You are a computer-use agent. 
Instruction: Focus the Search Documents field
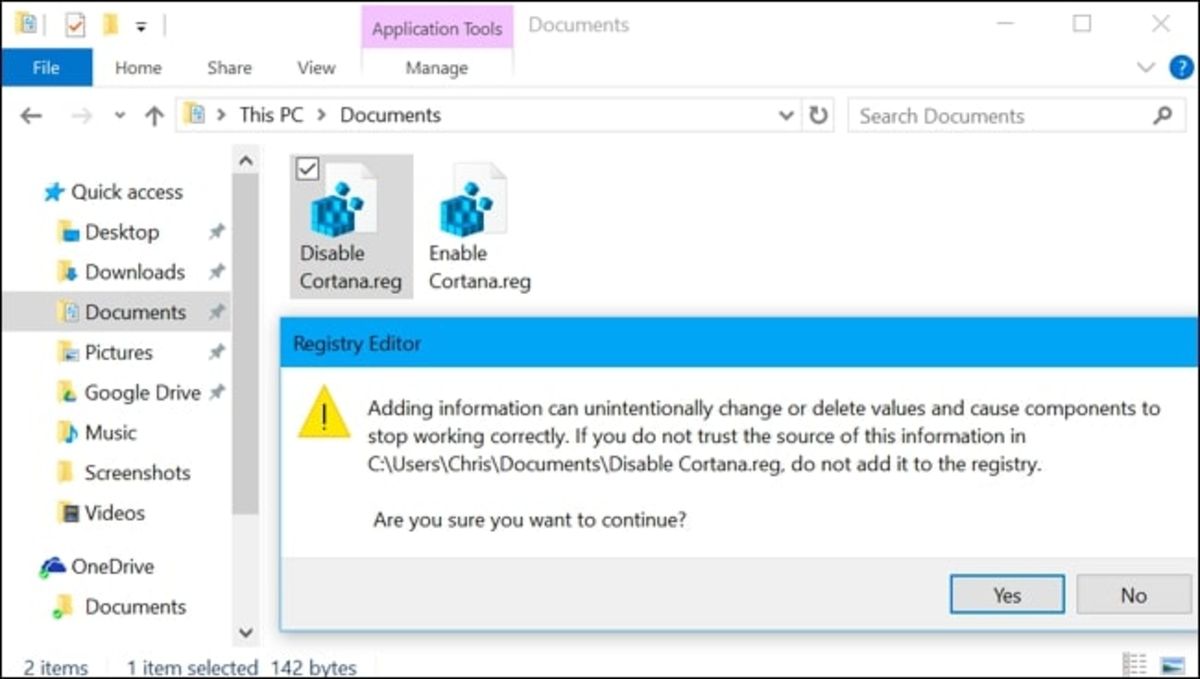(x=1016, y=116)
